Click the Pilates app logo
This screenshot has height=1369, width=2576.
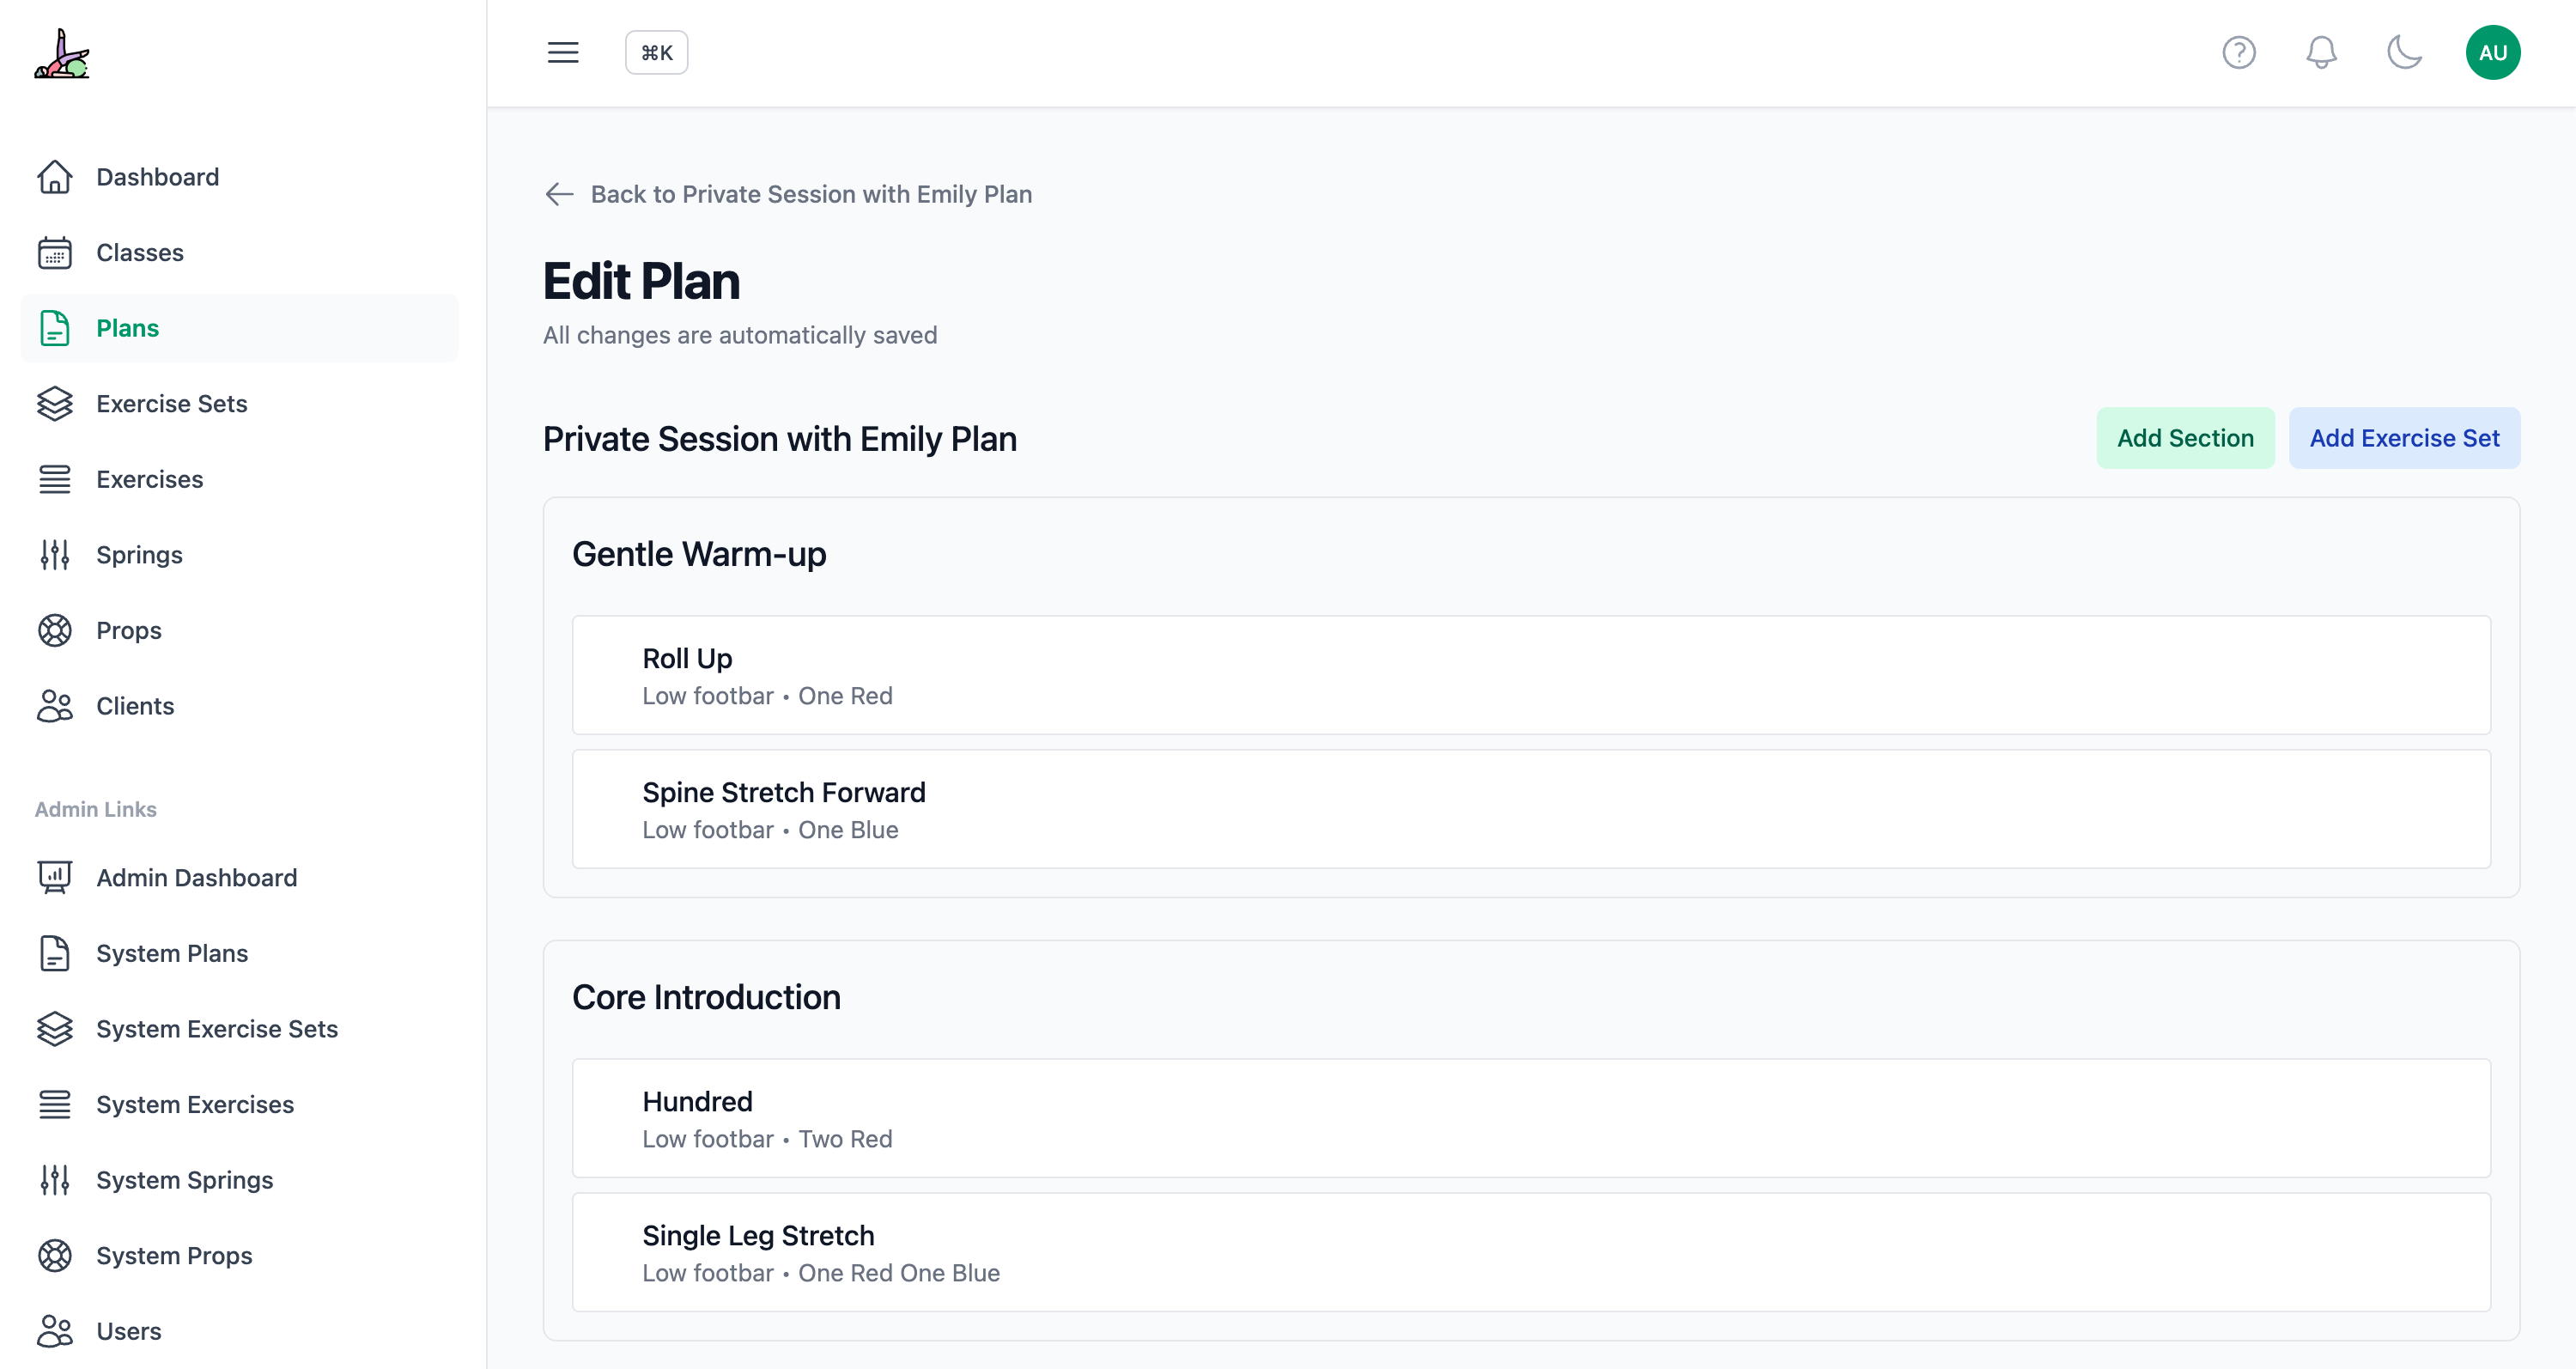point(62,55)
